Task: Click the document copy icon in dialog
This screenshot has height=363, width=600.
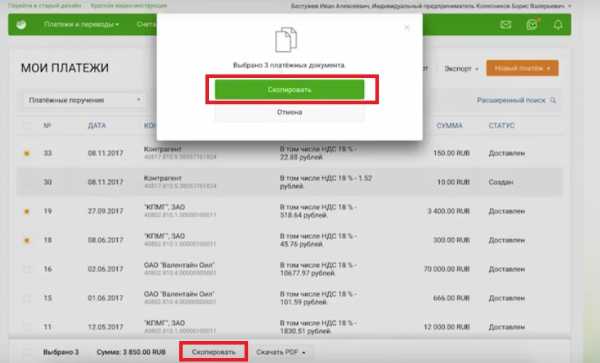Action: [x=286, y=40]
